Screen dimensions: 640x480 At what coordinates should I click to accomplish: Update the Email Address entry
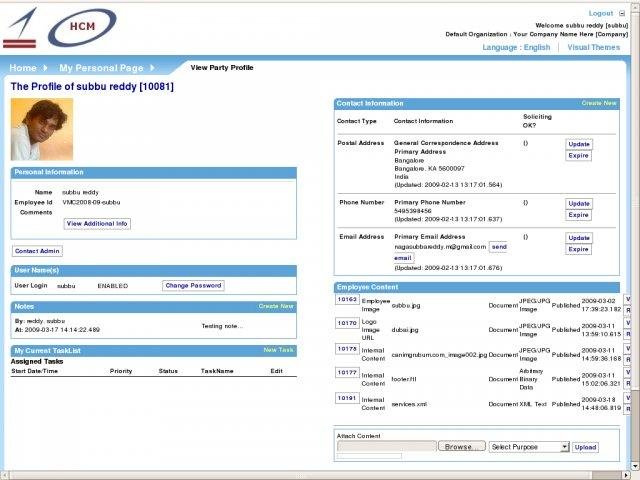(579, 238)
